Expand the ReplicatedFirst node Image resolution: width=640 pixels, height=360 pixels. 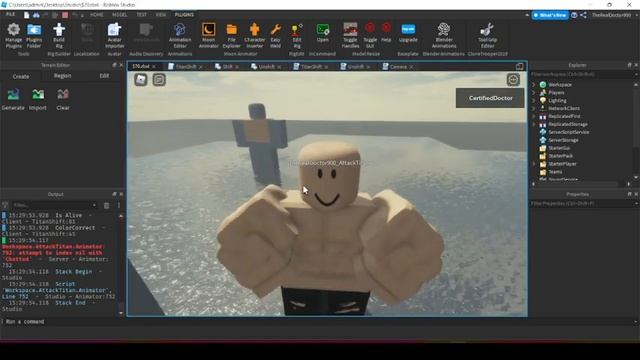pyautogui.click(x=534, y=116)
